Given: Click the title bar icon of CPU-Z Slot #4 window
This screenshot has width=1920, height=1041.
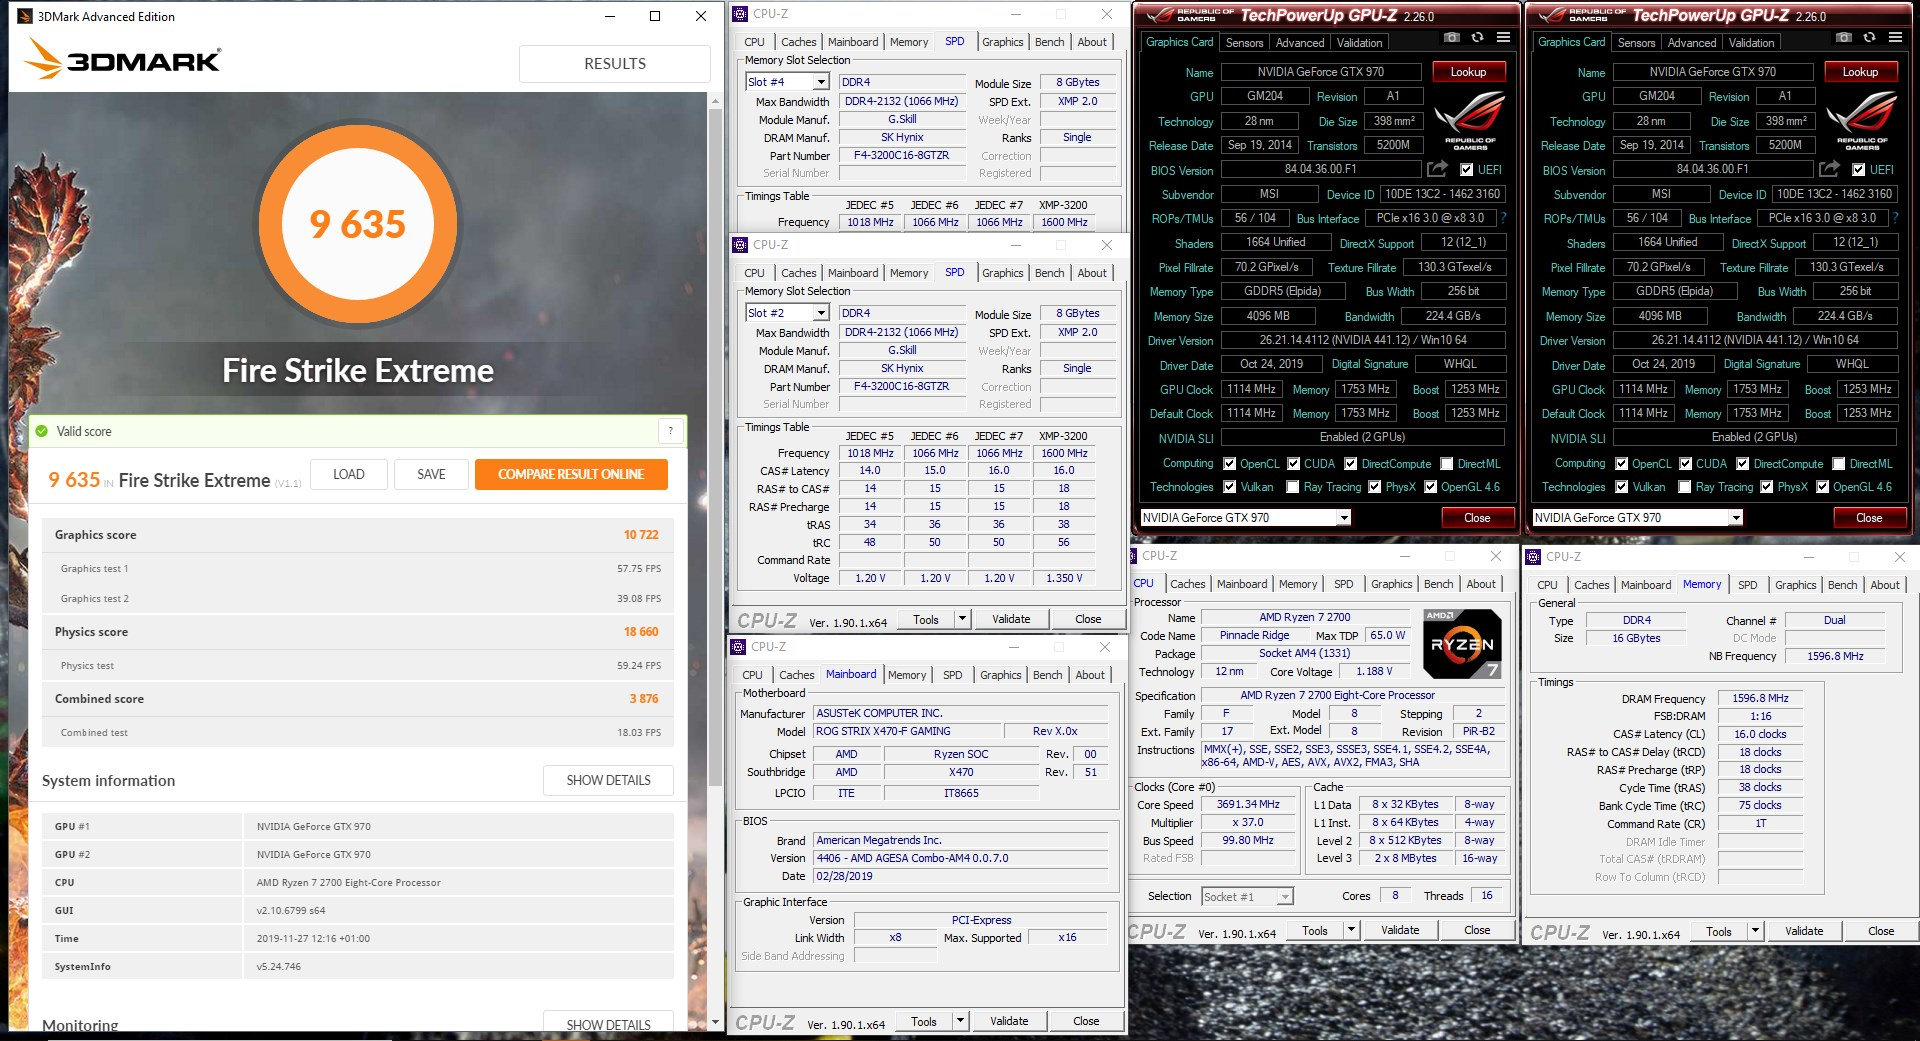Looking at the screenshot, I should coord(740,14).
